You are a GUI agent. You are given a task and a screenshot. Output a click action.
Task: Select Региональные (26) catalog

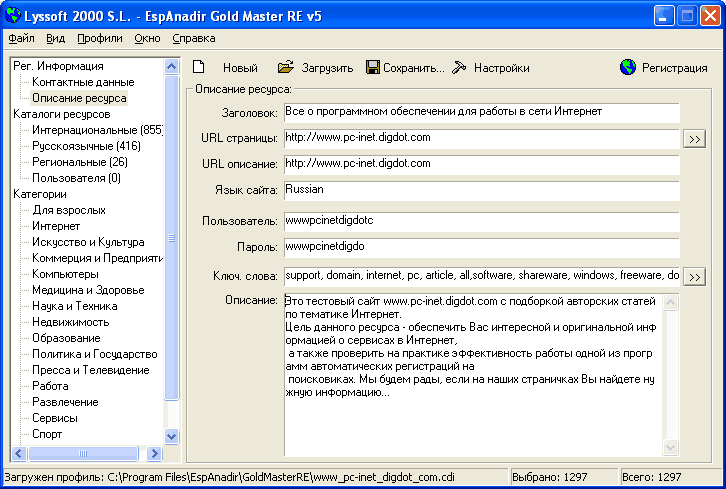click(x=80, y=162)
